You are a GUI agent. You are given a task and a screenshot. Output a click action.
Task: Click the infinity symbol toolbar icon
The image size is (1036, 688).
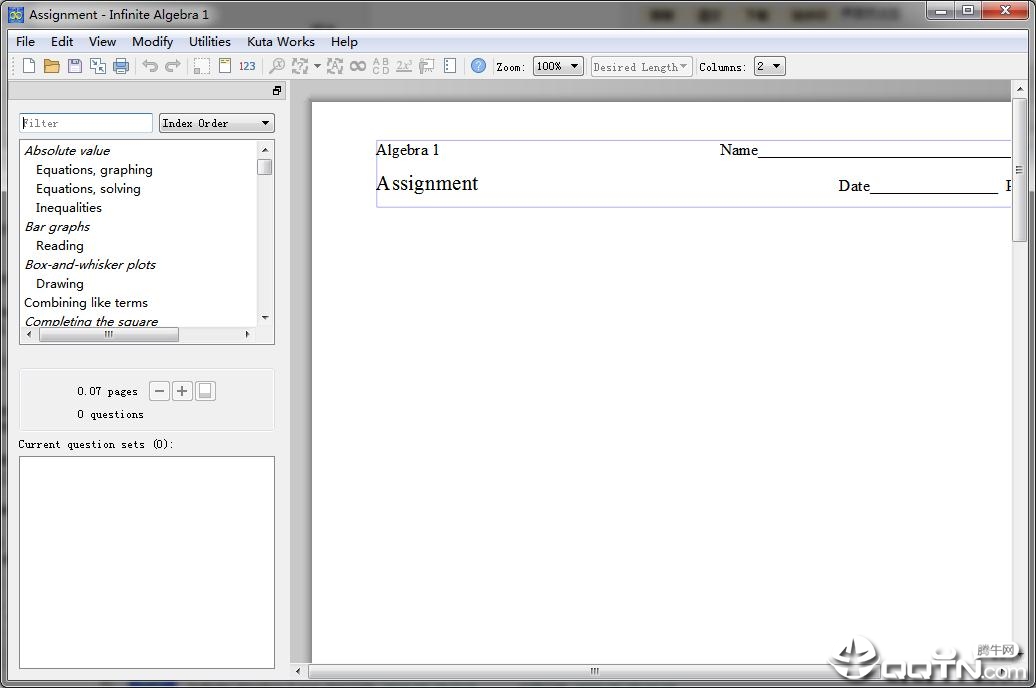(x=357, y=65)
